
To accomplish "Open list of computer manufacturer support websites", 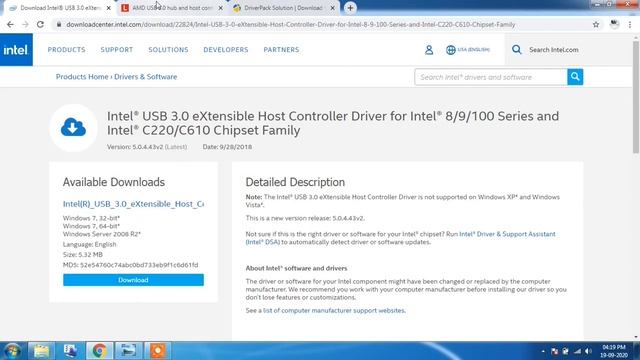I will [334, 311].
